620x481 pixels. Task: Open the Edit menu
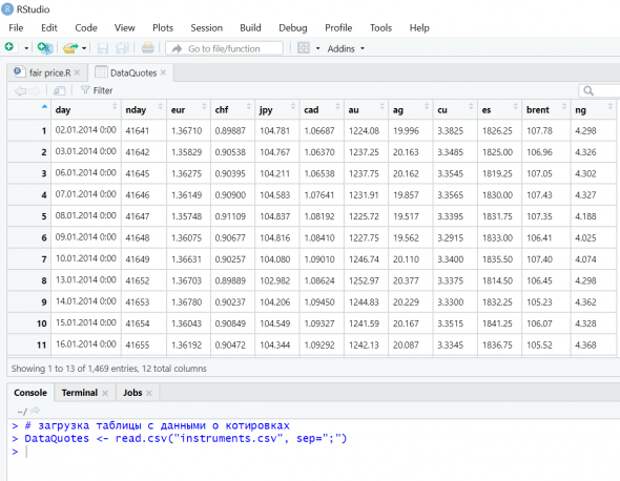[x=49, y=28]
